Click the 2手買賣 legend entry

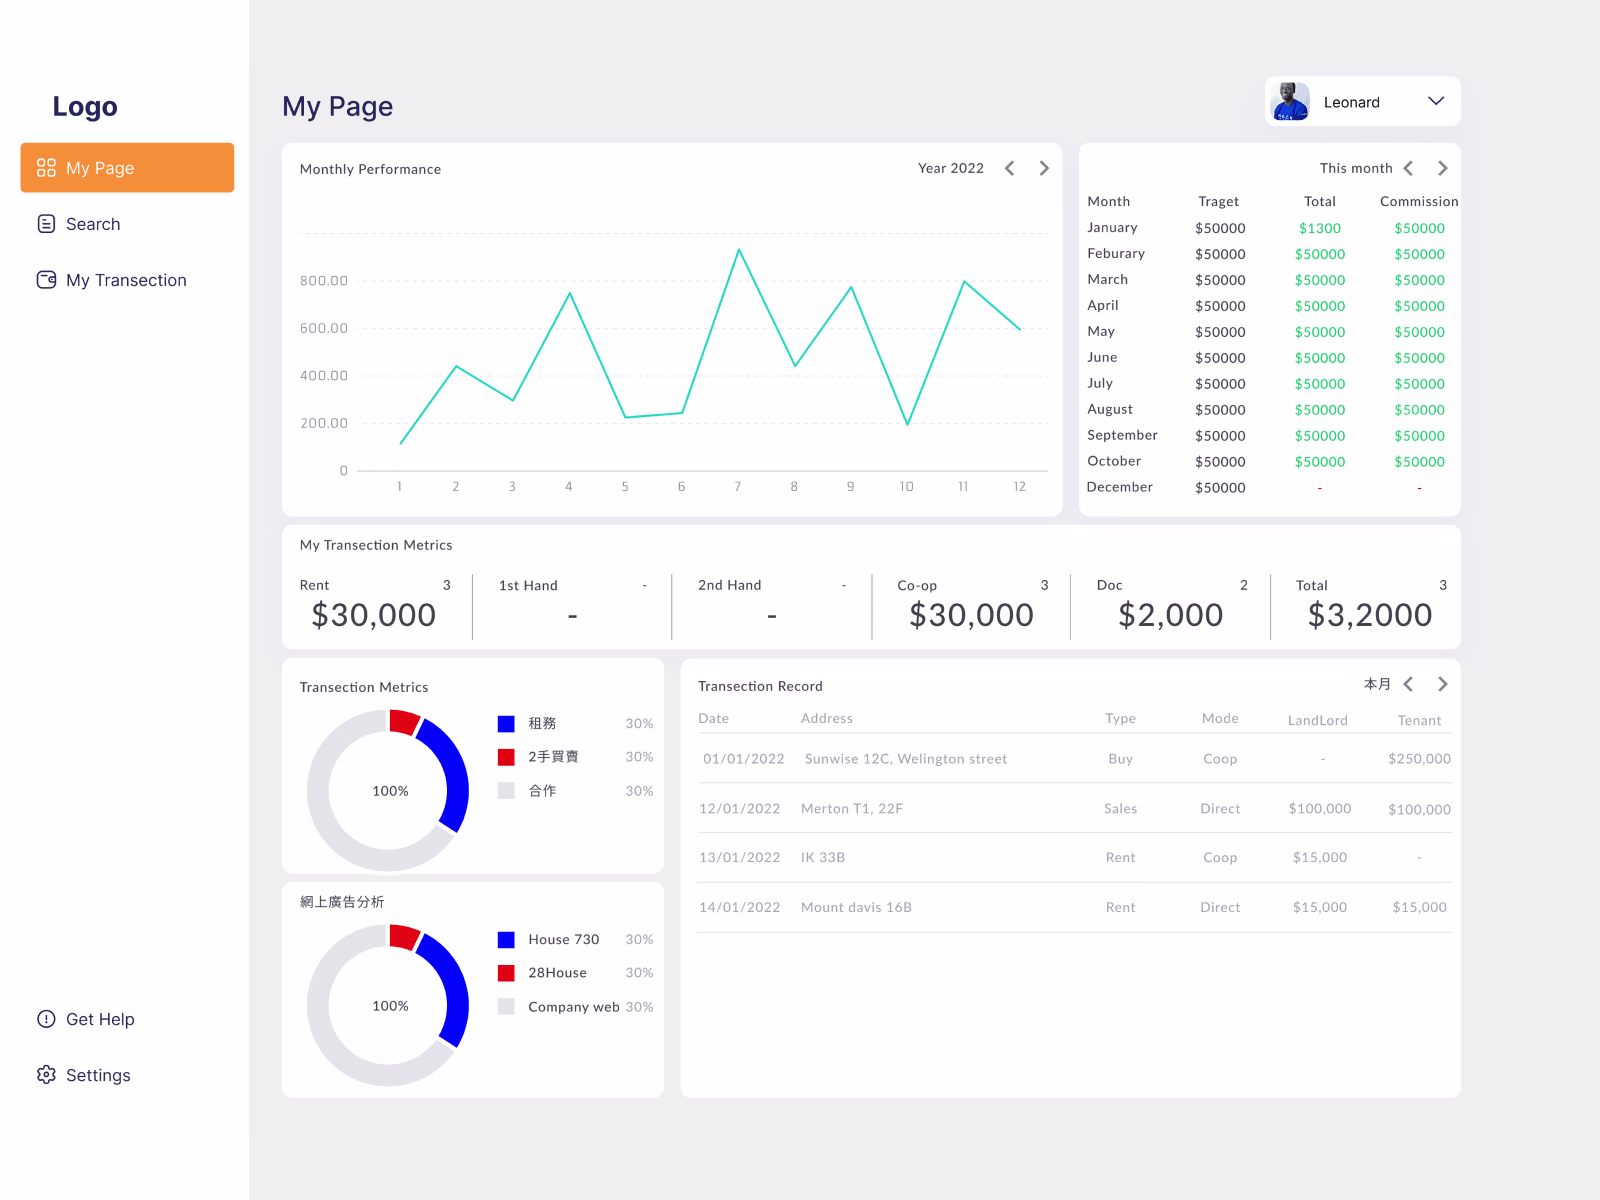(x=553, y=756)
